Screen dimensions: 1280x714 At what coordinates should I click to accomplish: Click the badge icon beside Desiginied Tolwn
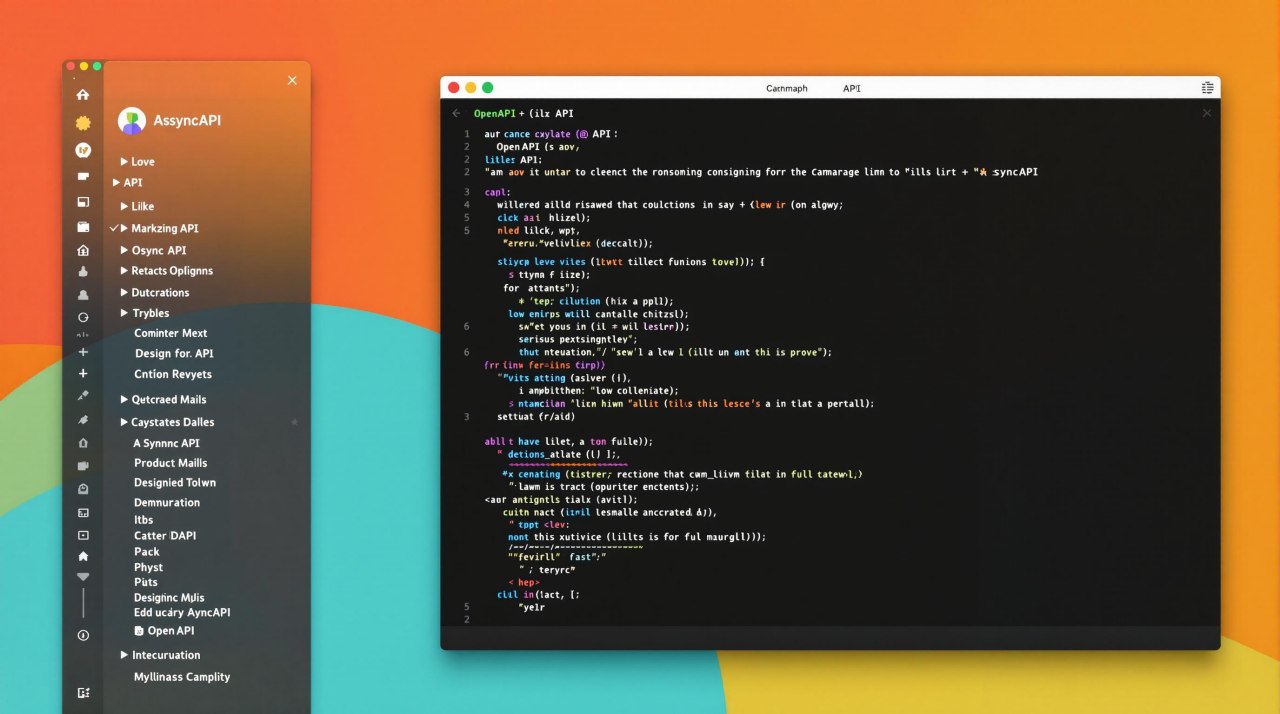pos(83,489)
